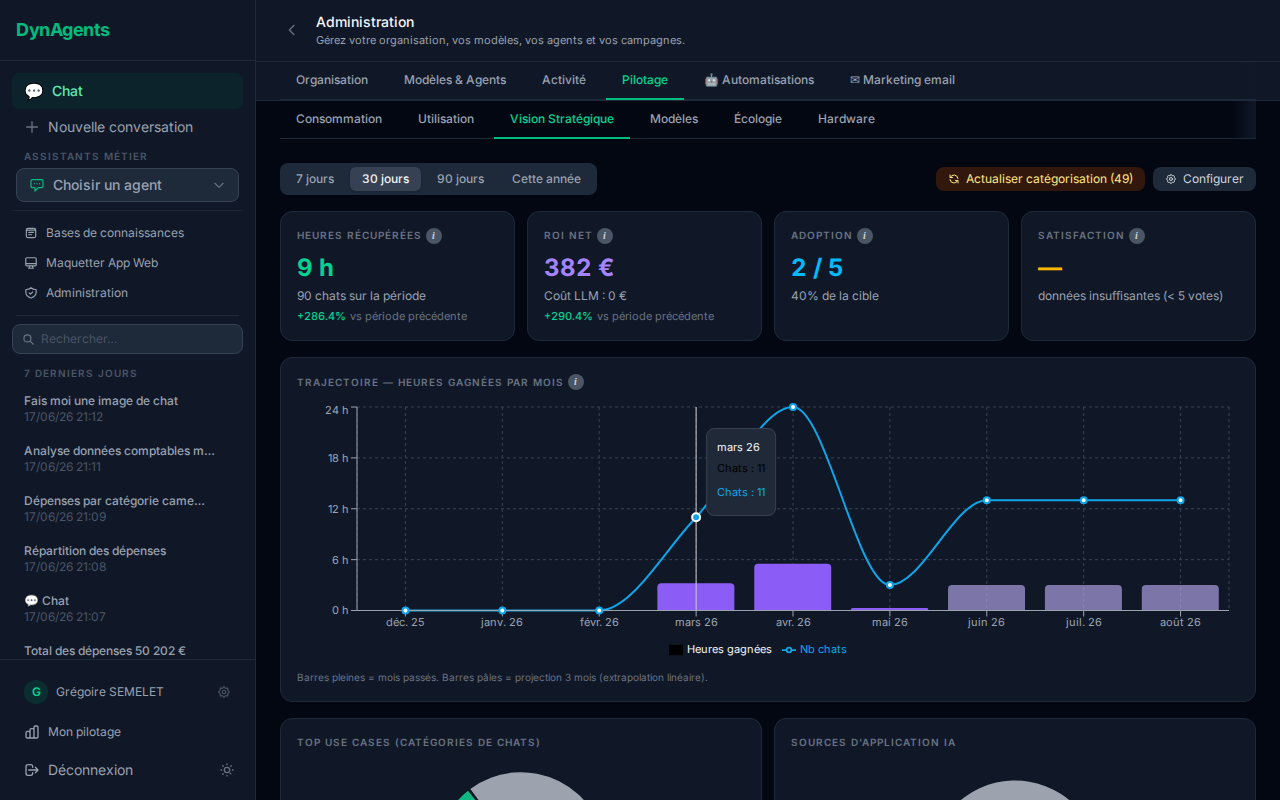Click the mars 26 purple bar

(696, 597)
